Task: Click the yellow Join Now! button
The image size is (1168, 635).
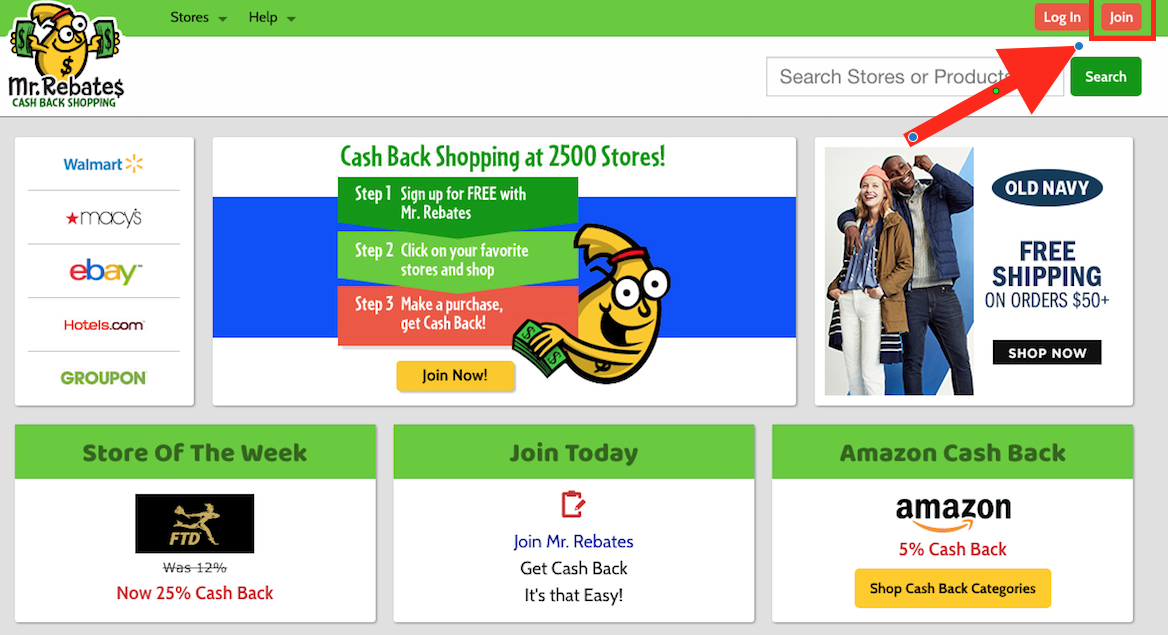Action: [455, 376]
